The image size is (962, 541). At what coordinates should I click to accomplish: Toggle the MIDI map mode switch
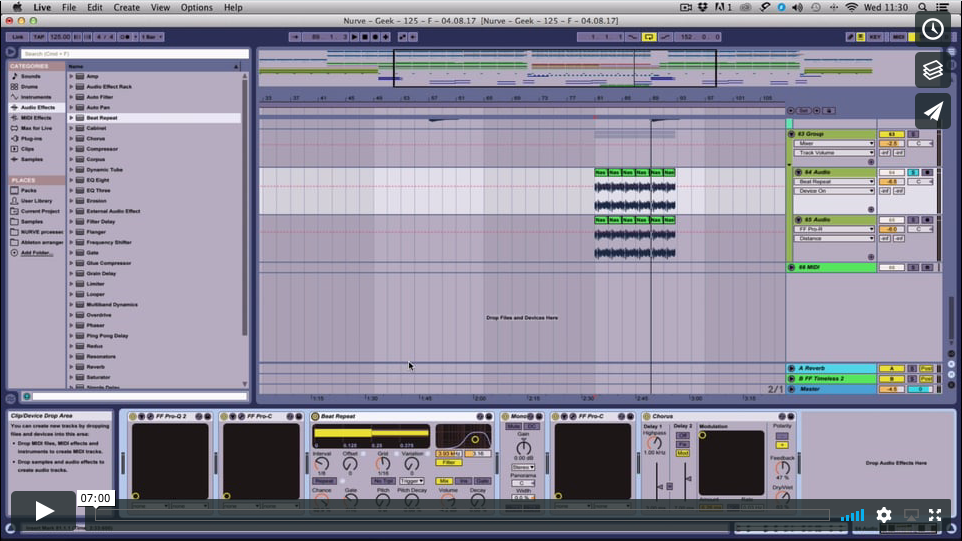[898, 37]
